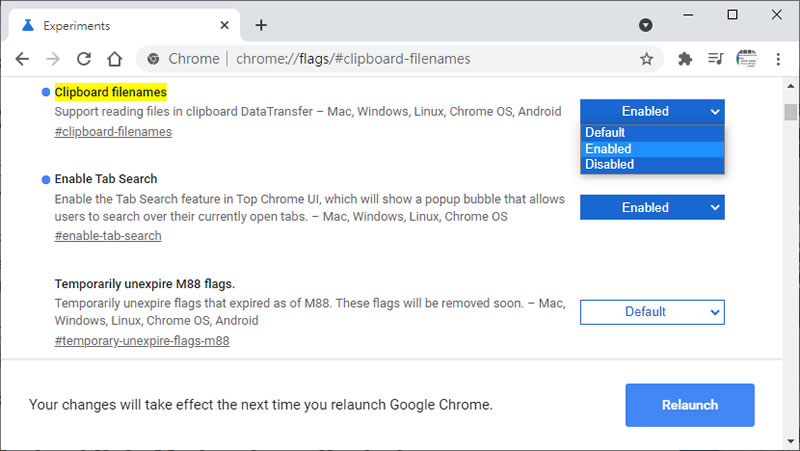Collapse the Clipboard filenames dropdown
The height and width of the screenshot is (451, 800).
click(x=652, y=111)
